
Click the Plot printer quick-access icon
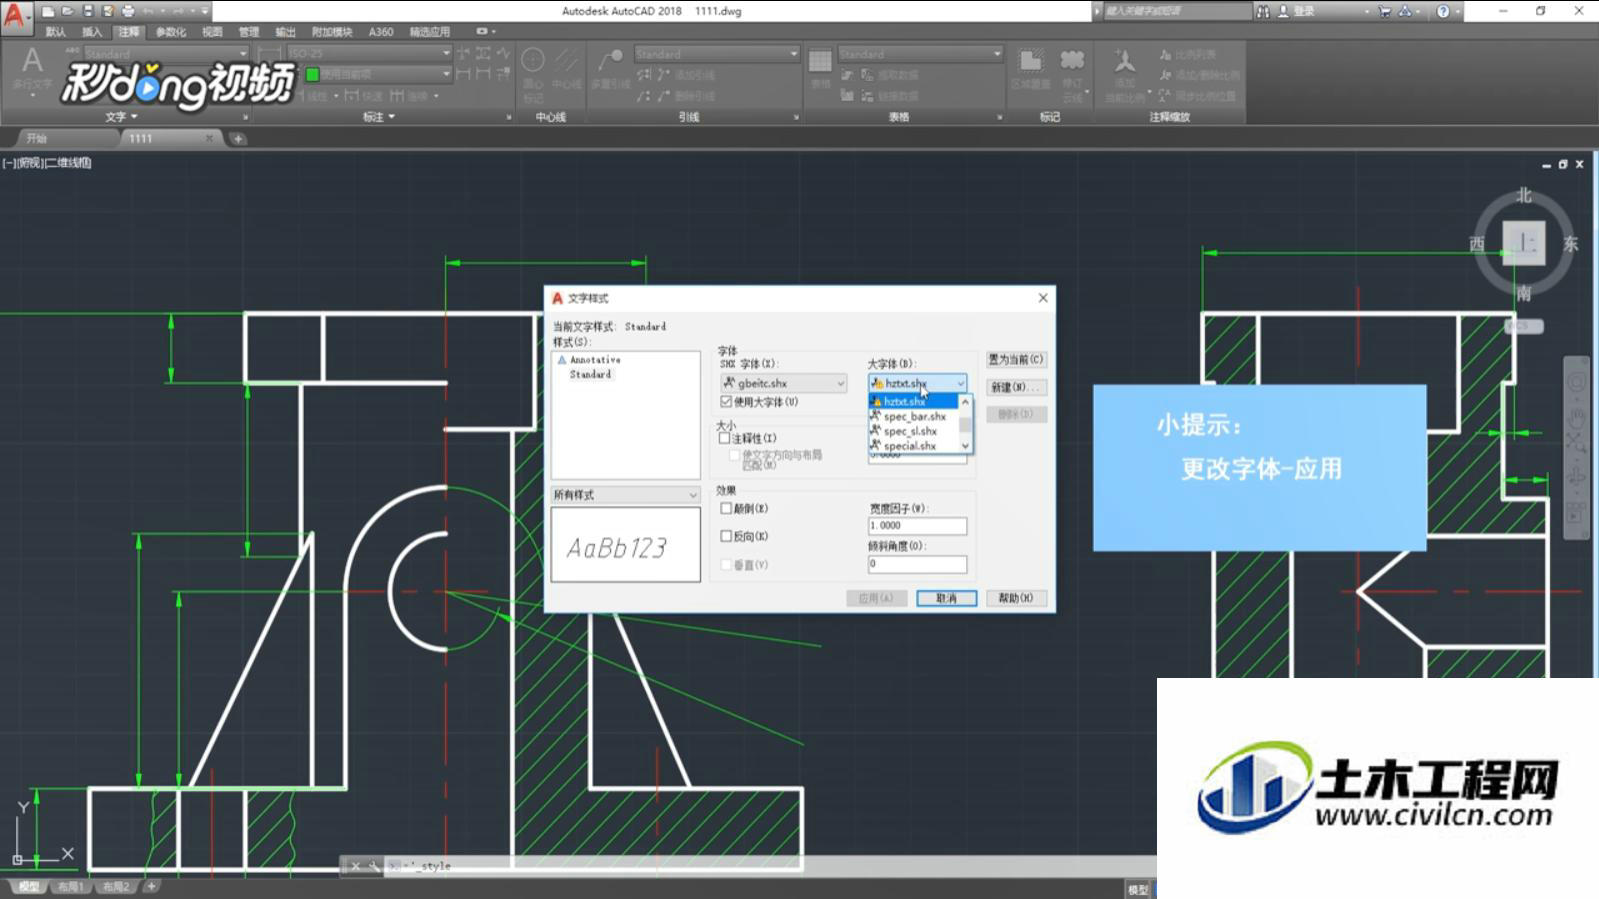(128, 11)
